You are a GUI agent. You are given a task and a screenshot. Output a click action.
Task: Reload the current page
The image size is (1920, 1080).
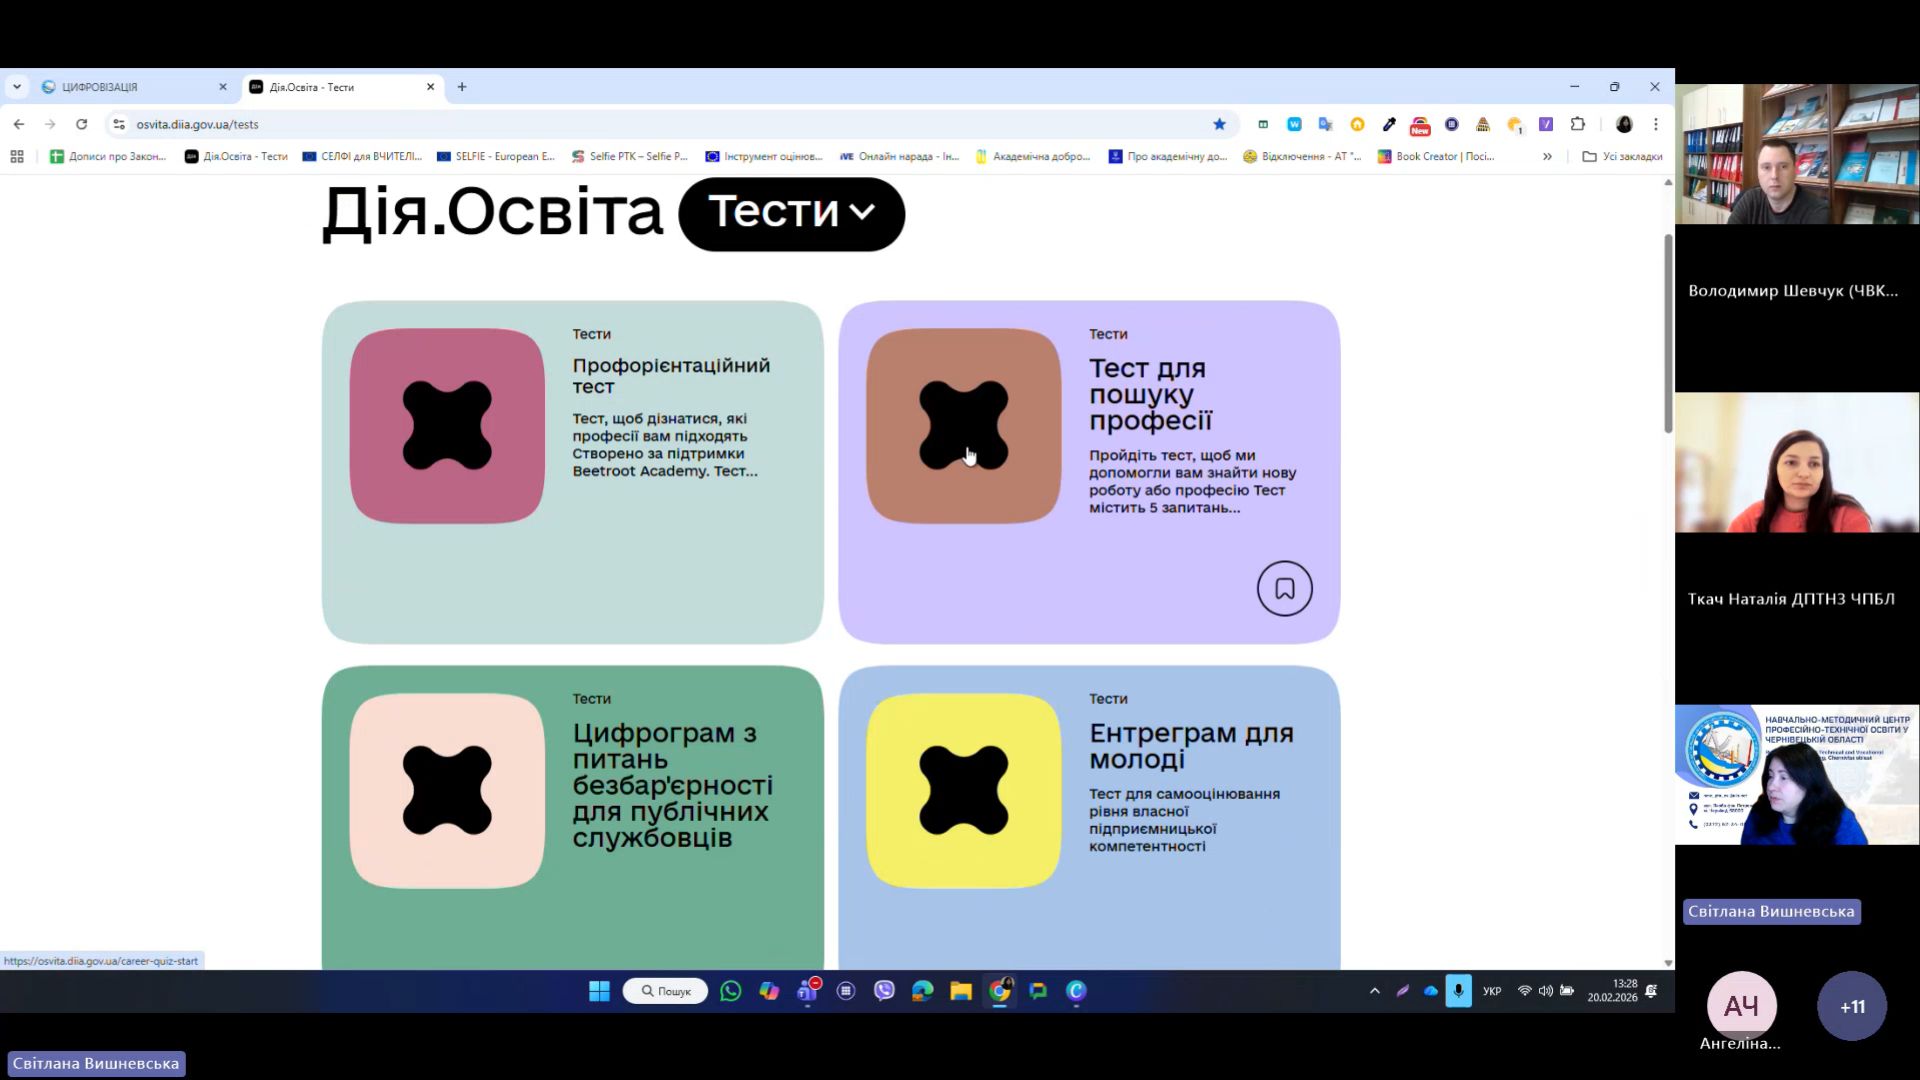pos(82,124)
